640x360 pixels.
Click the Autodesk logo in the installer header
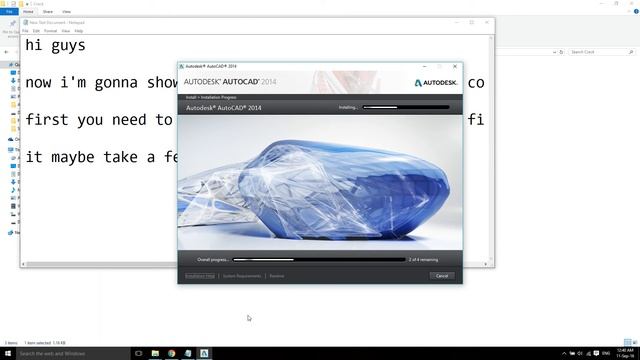click(436, 83)
